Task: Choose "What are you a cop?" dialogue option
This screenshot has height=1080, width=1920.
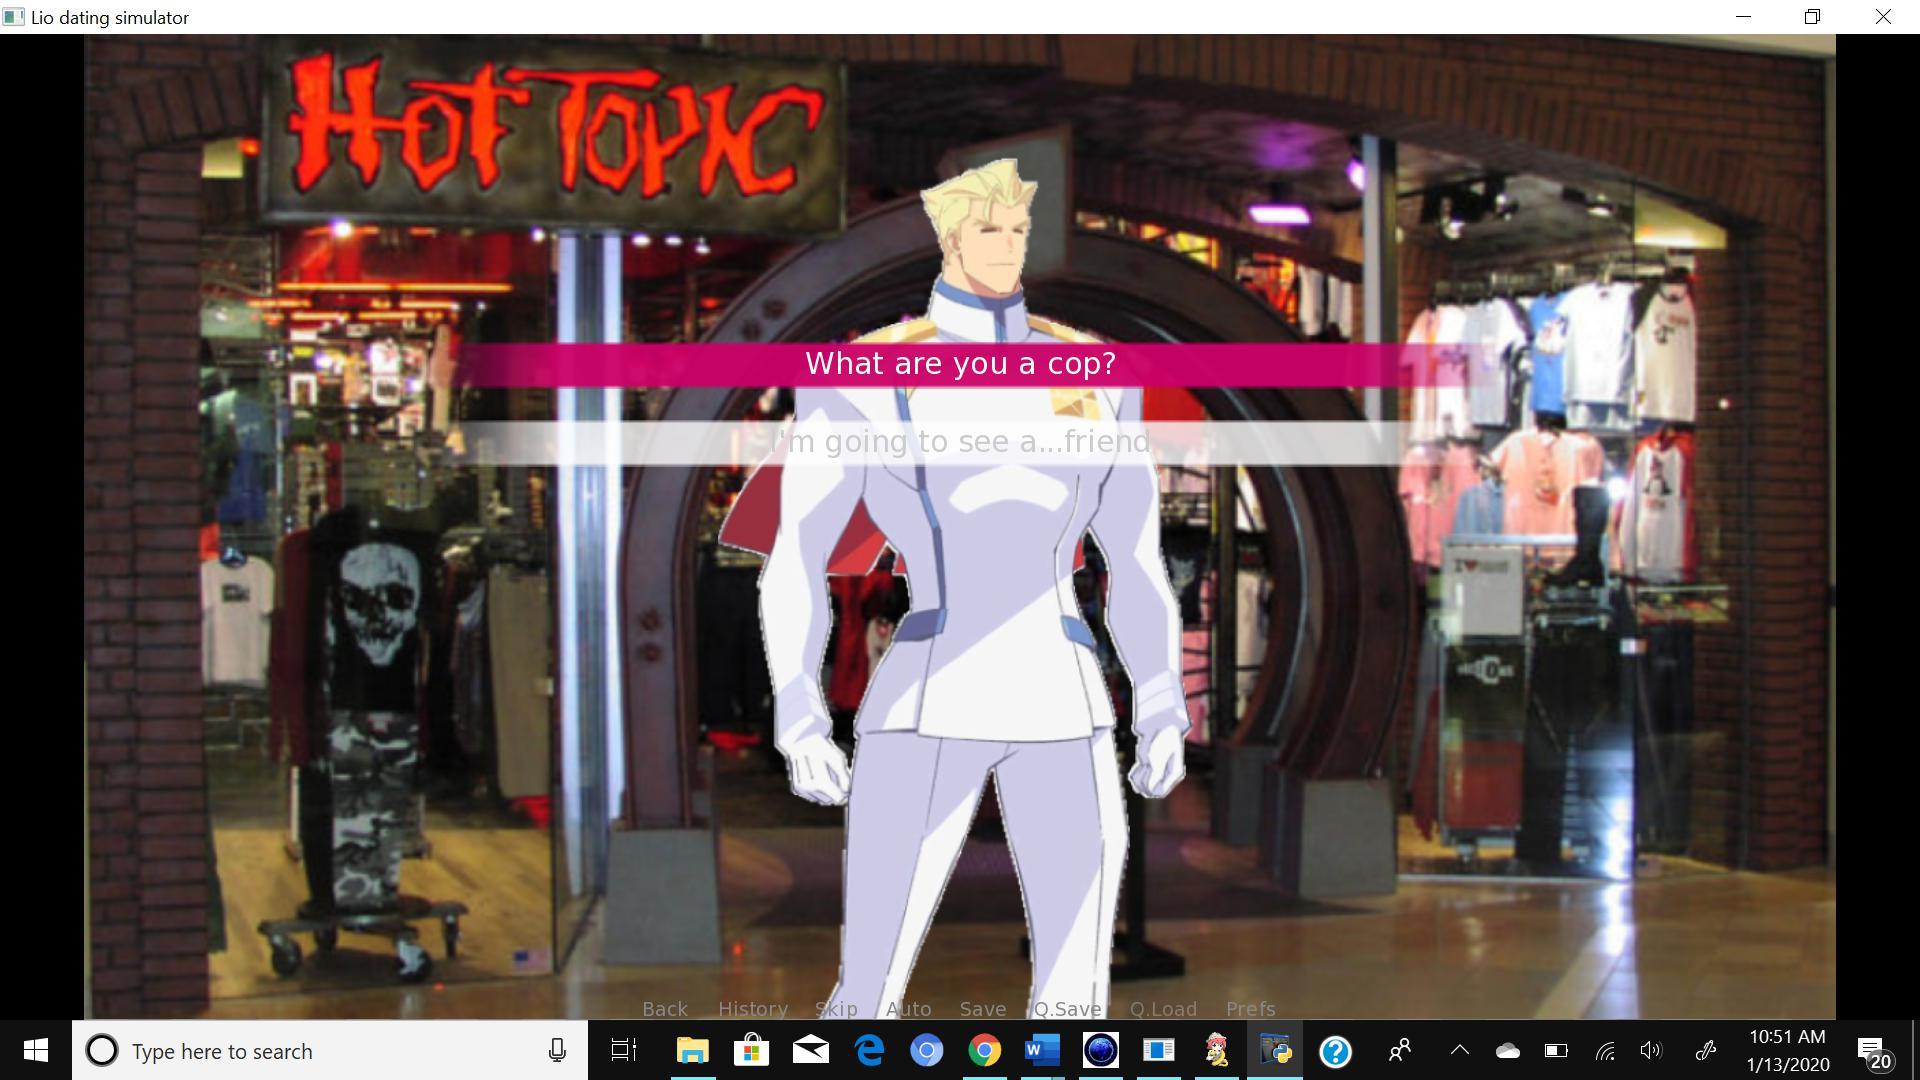Action: 960,364
